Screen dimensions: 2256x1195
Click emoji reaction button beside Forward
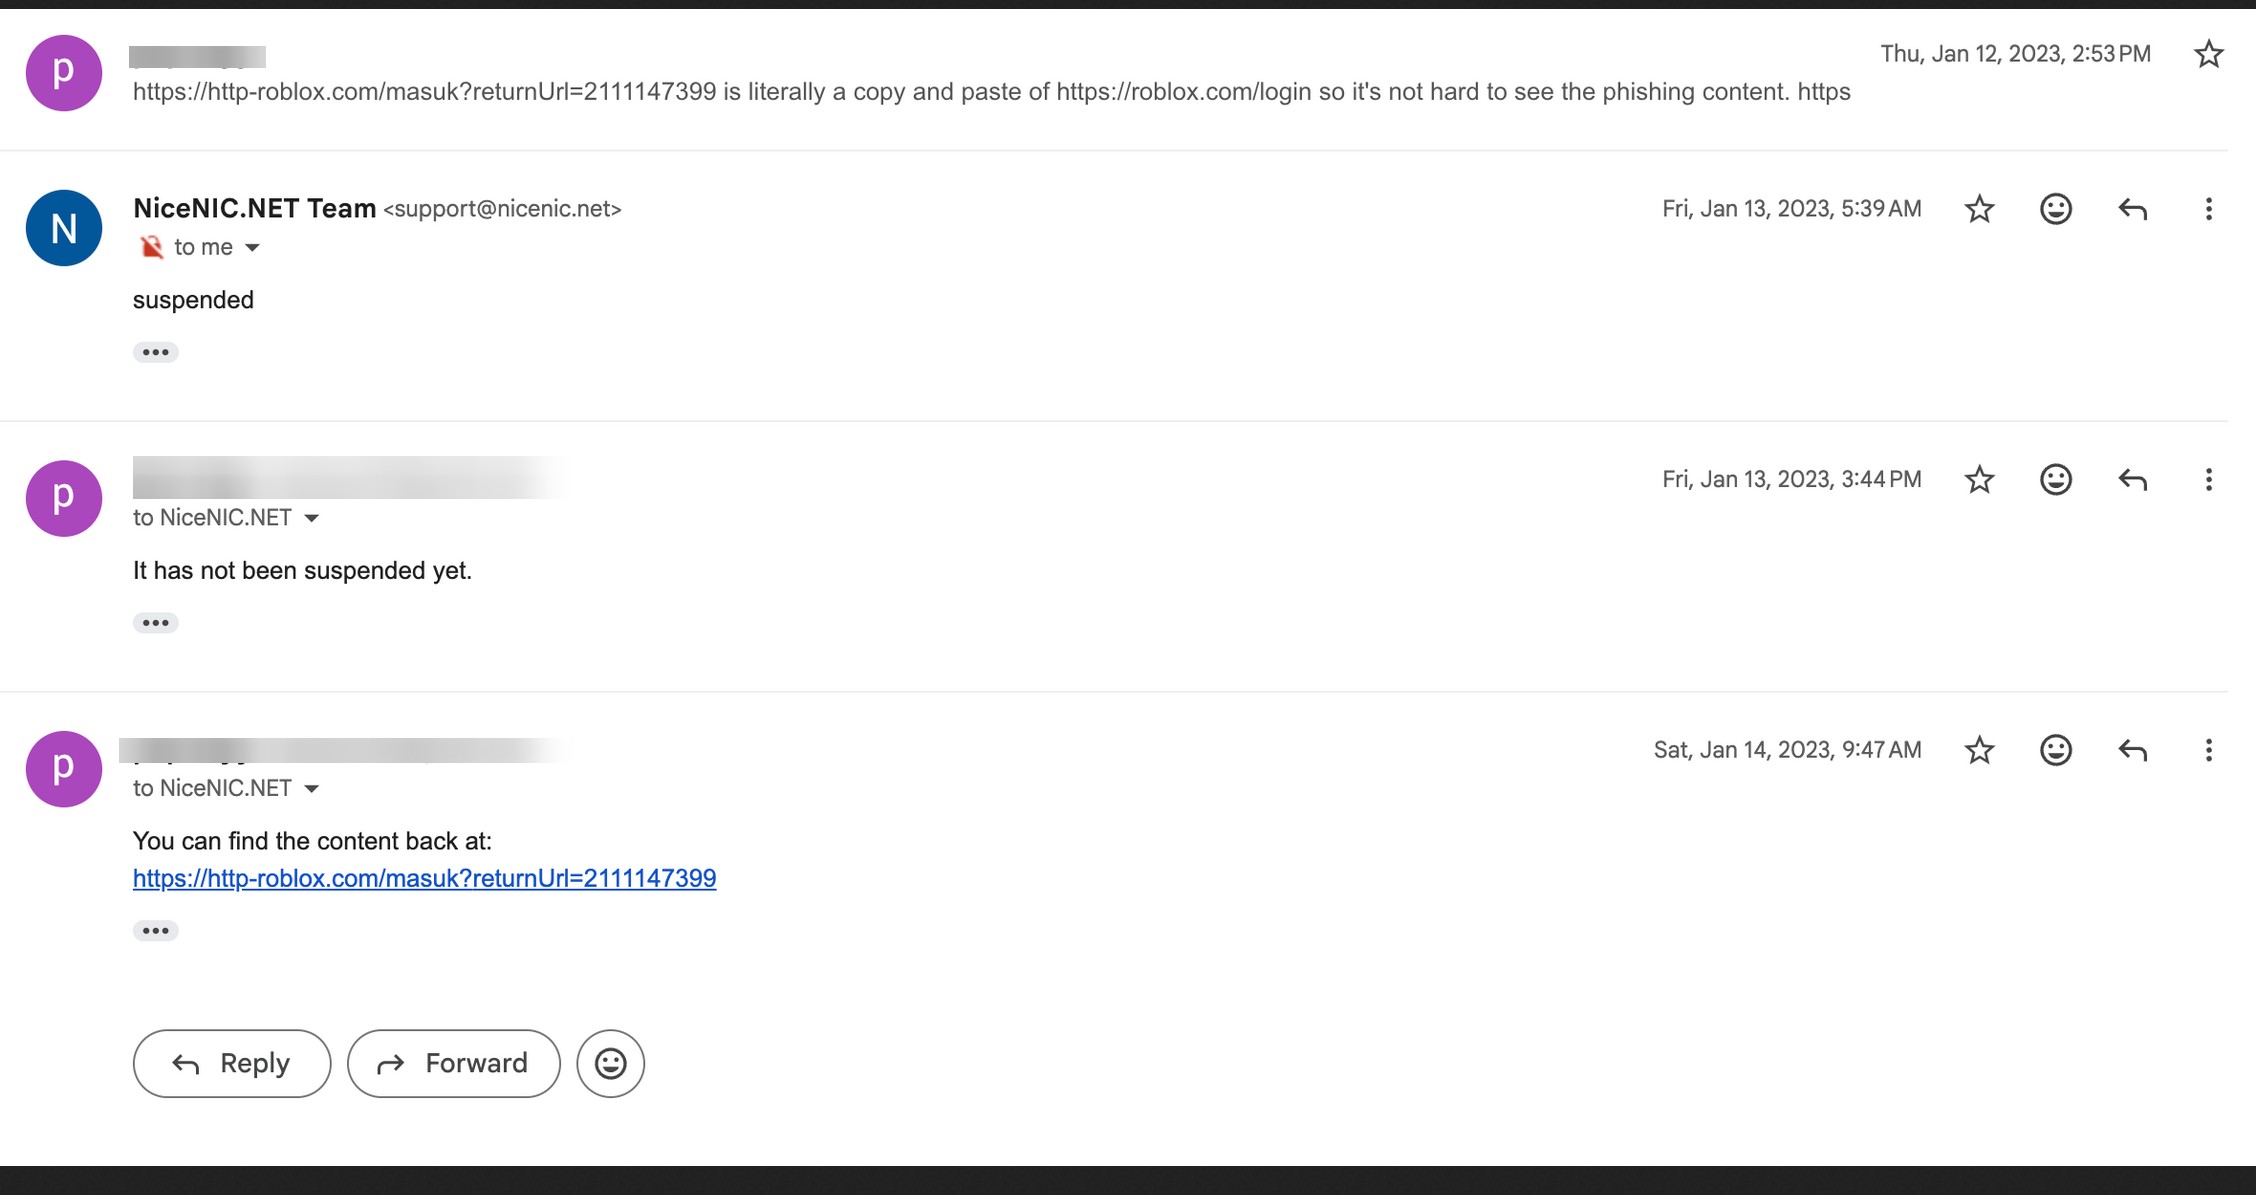click(610, 1063)
